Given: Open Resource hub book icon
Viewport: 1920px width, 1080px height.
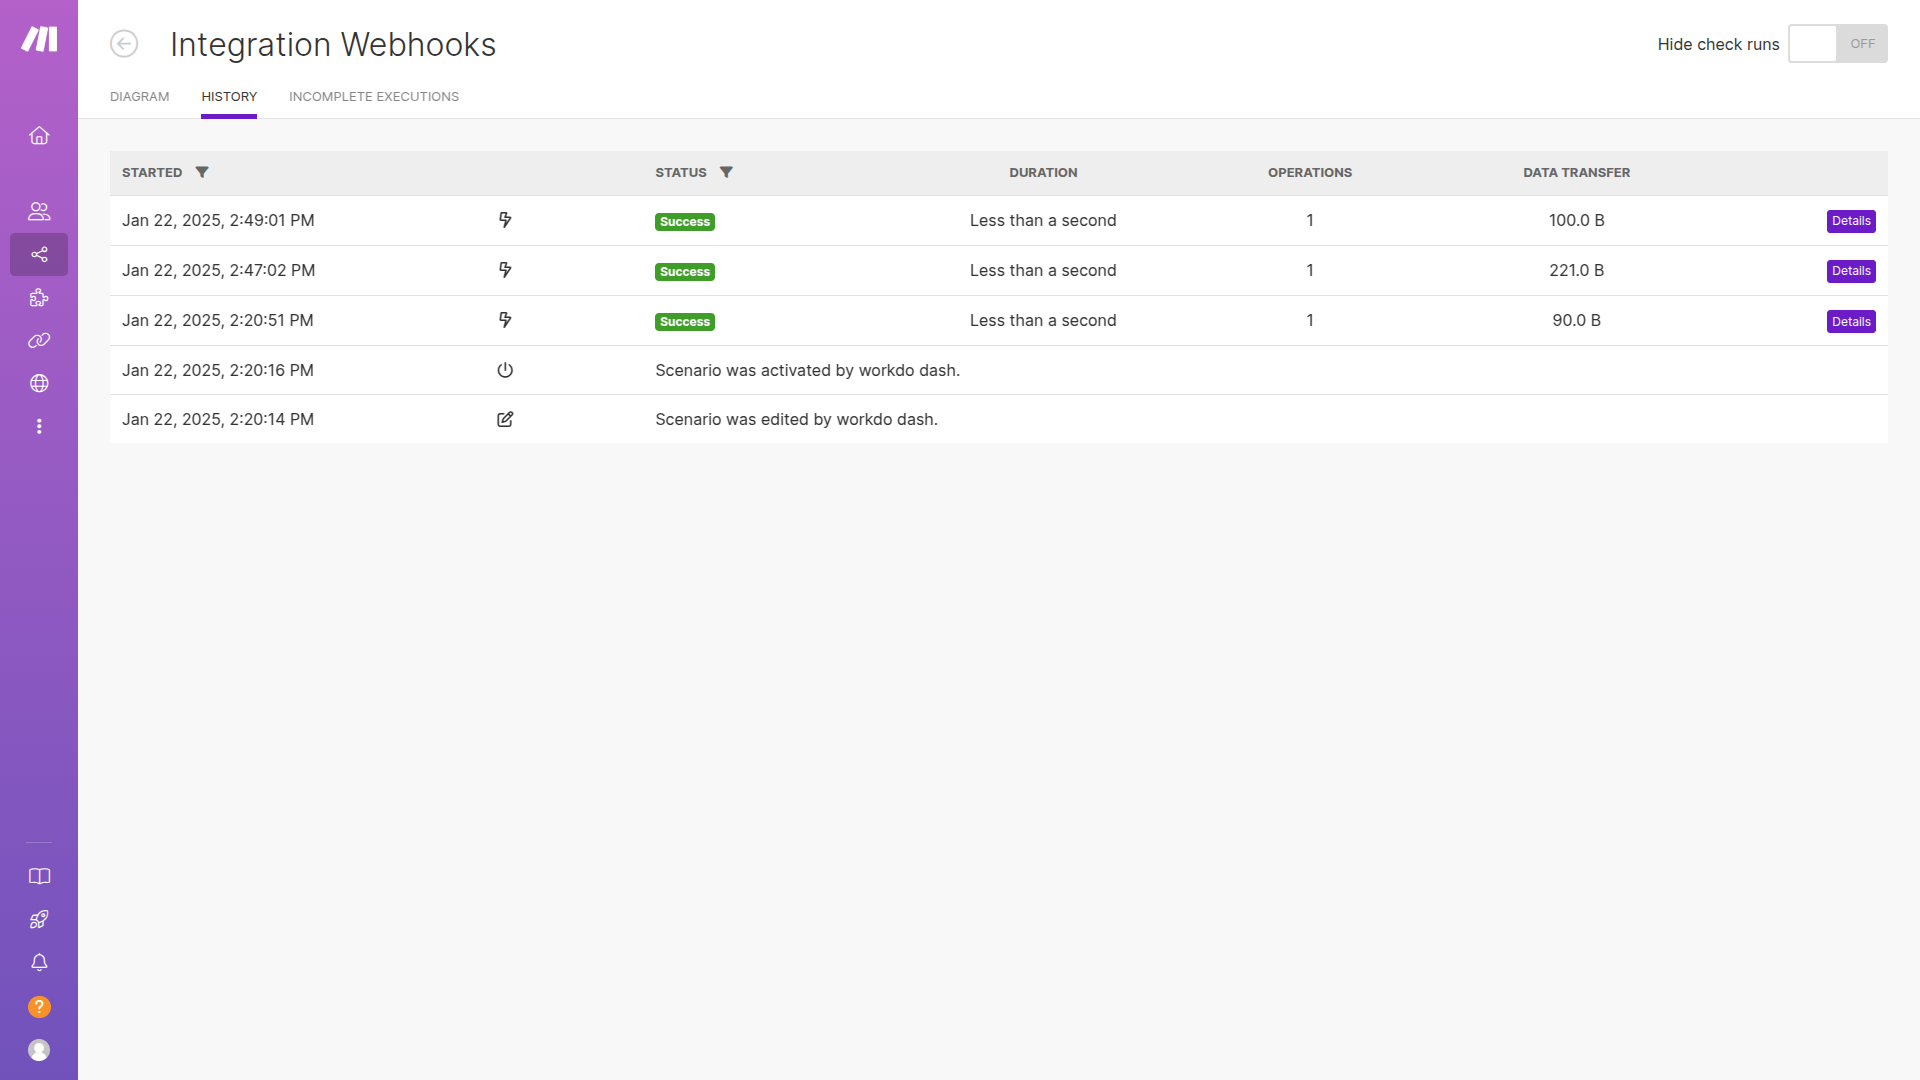Looking at the screenshot, I should [39, 877].
